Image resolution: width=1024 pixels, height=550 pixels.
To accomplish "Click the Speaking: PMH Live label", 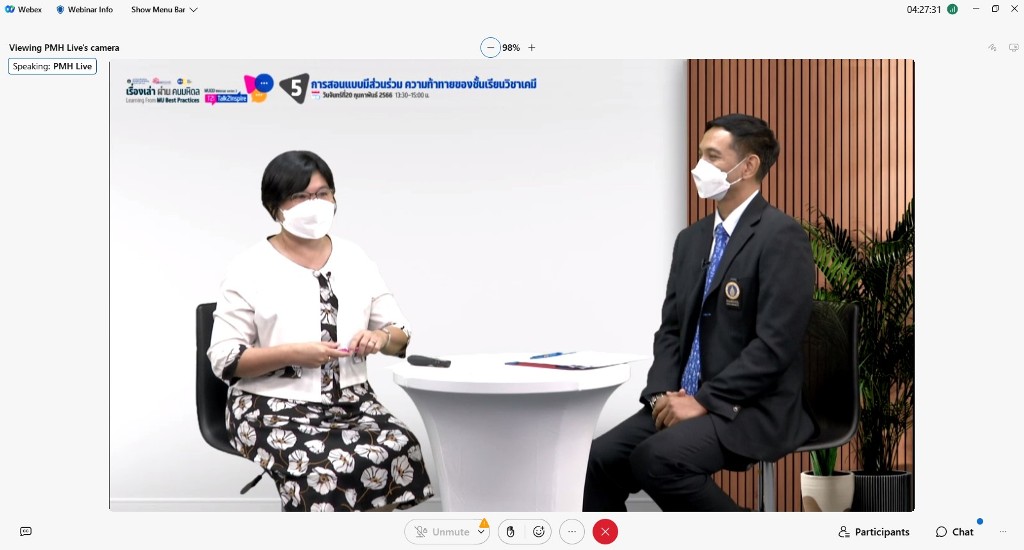I will pyautogui.click(x=52, y=67).
